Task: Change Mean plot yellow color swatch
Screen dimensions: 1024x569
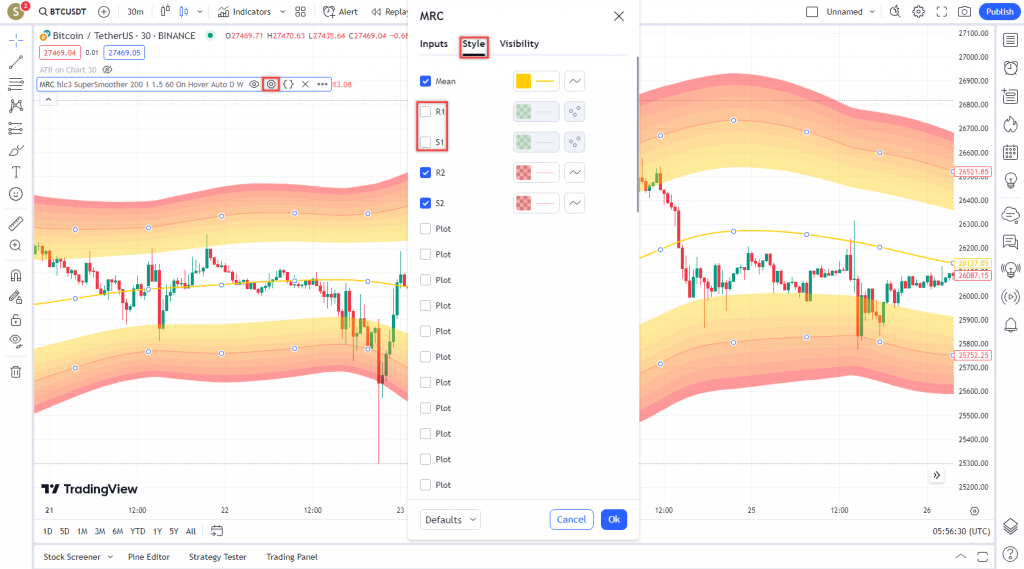Action: coord(524,81)
